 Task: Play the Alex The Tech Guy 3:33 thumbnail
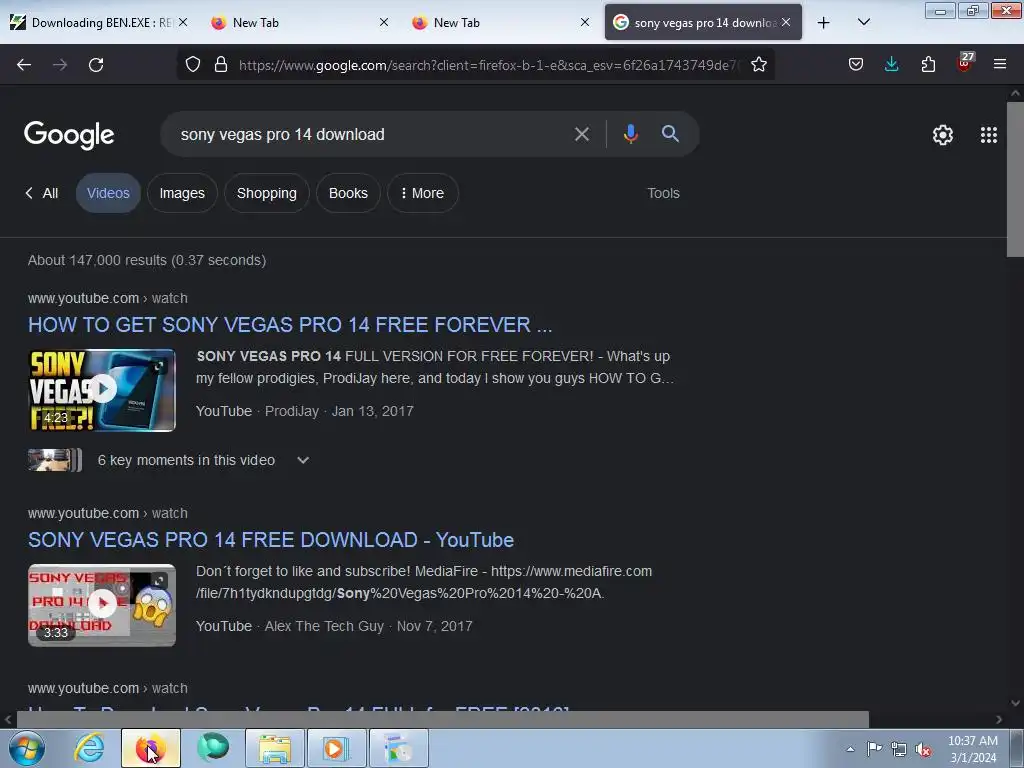102,605
